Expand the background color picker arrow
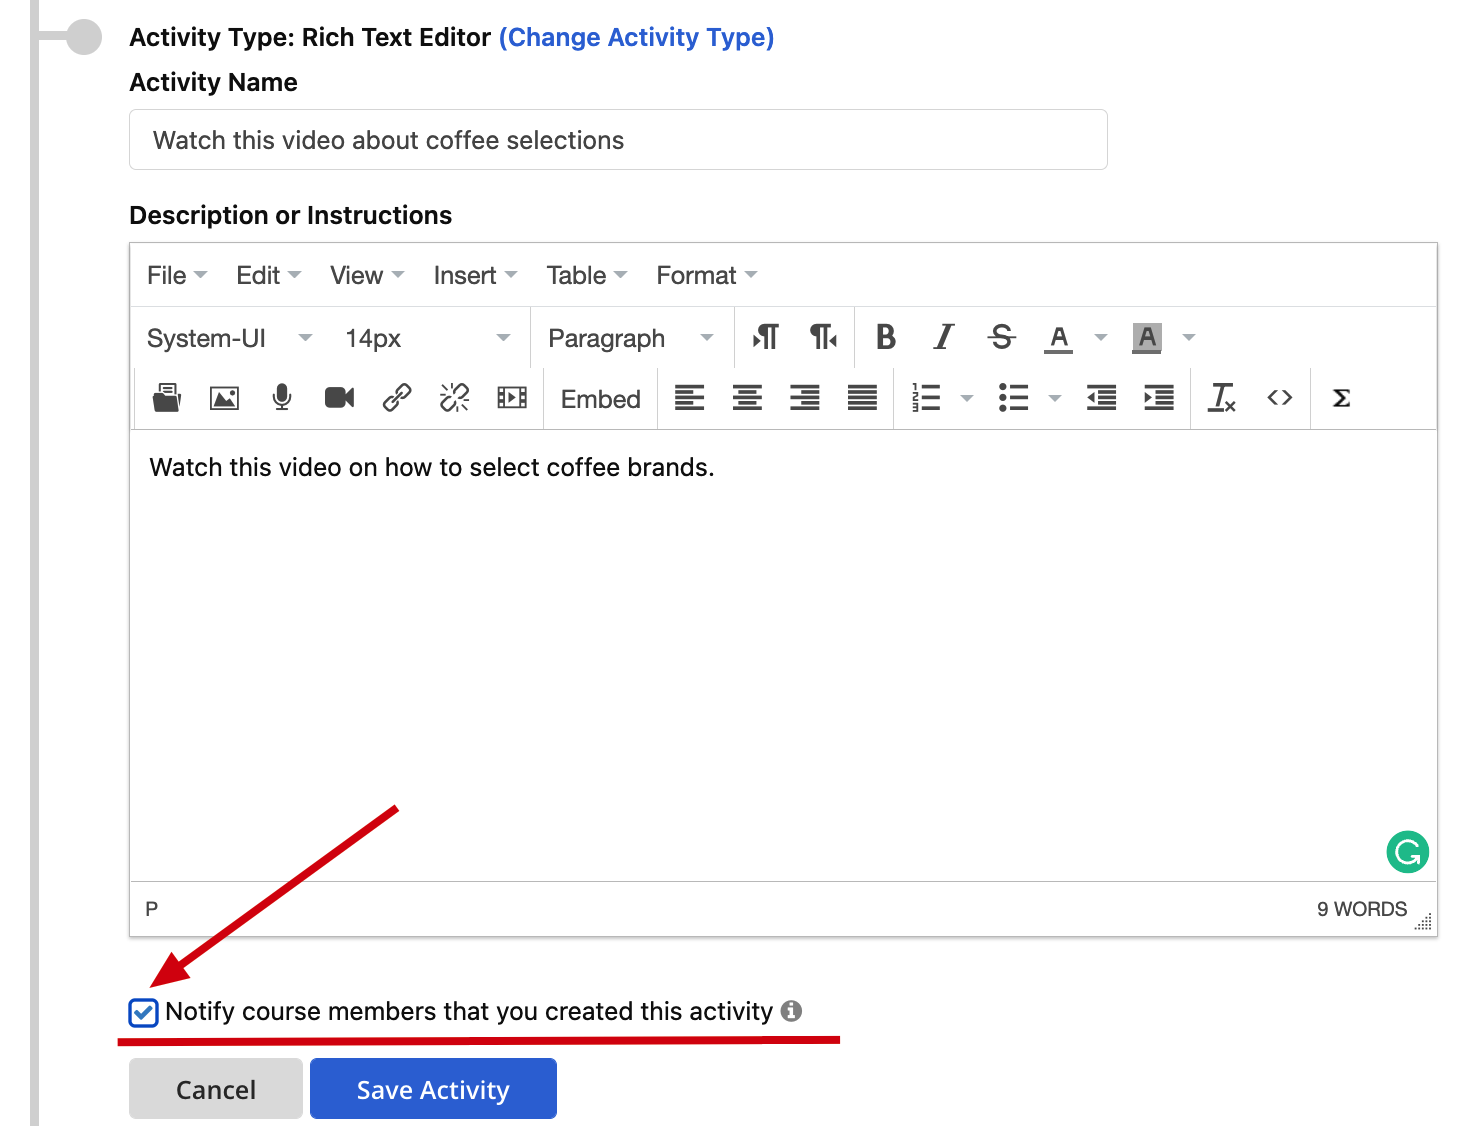The height and width of the screenshot is (1126, 1464). [1189, 338]
